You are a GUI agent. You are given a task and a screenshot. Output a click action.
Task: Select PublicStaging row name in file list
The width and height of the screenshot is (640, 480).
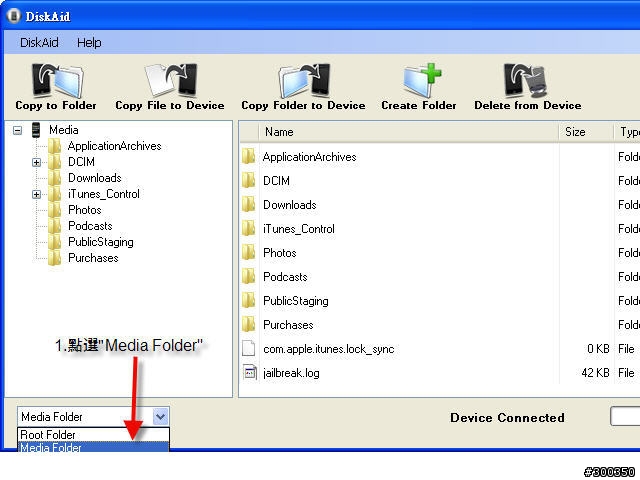coord(296,301)
